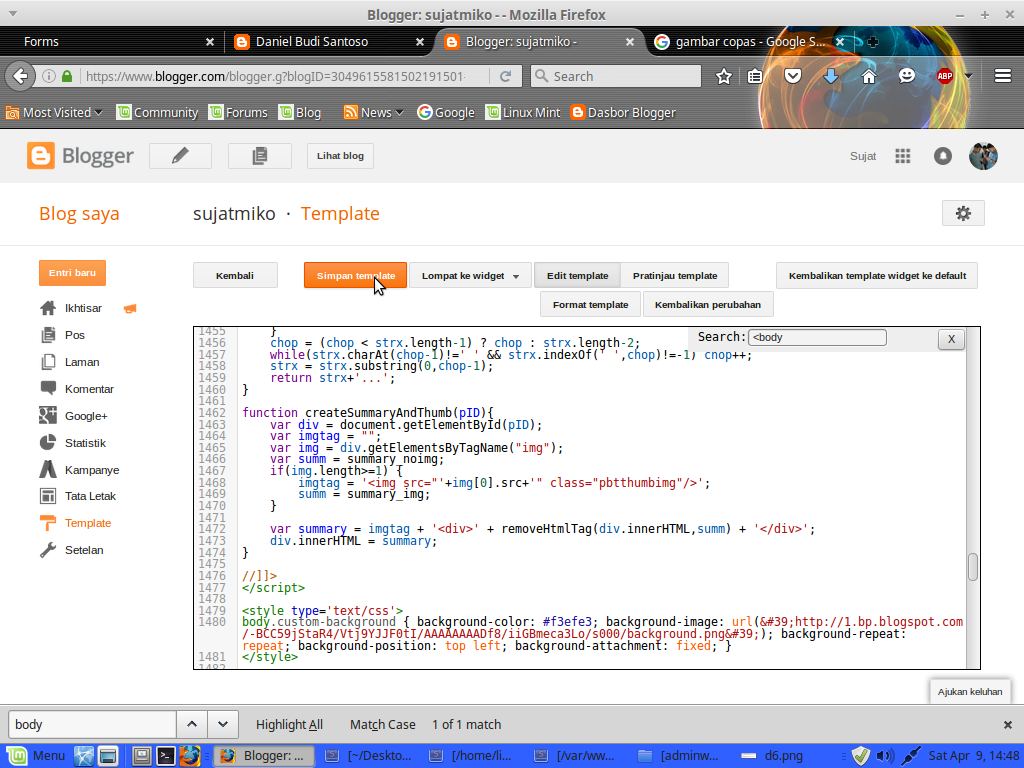This screenshot has height=768, width=1024.
Task: Click the bookmark star icon
Action: tap(724, 76)
